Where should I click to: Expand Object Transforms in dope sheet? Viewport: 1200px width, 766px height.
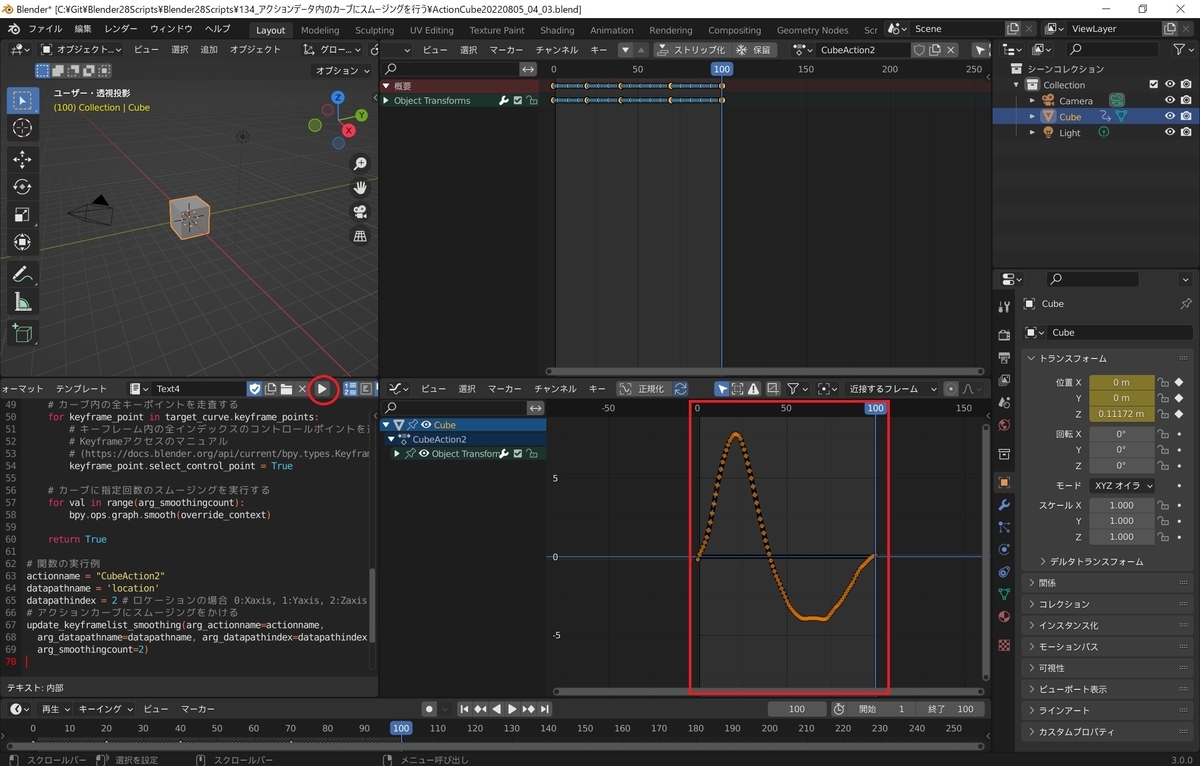[386, 100]
